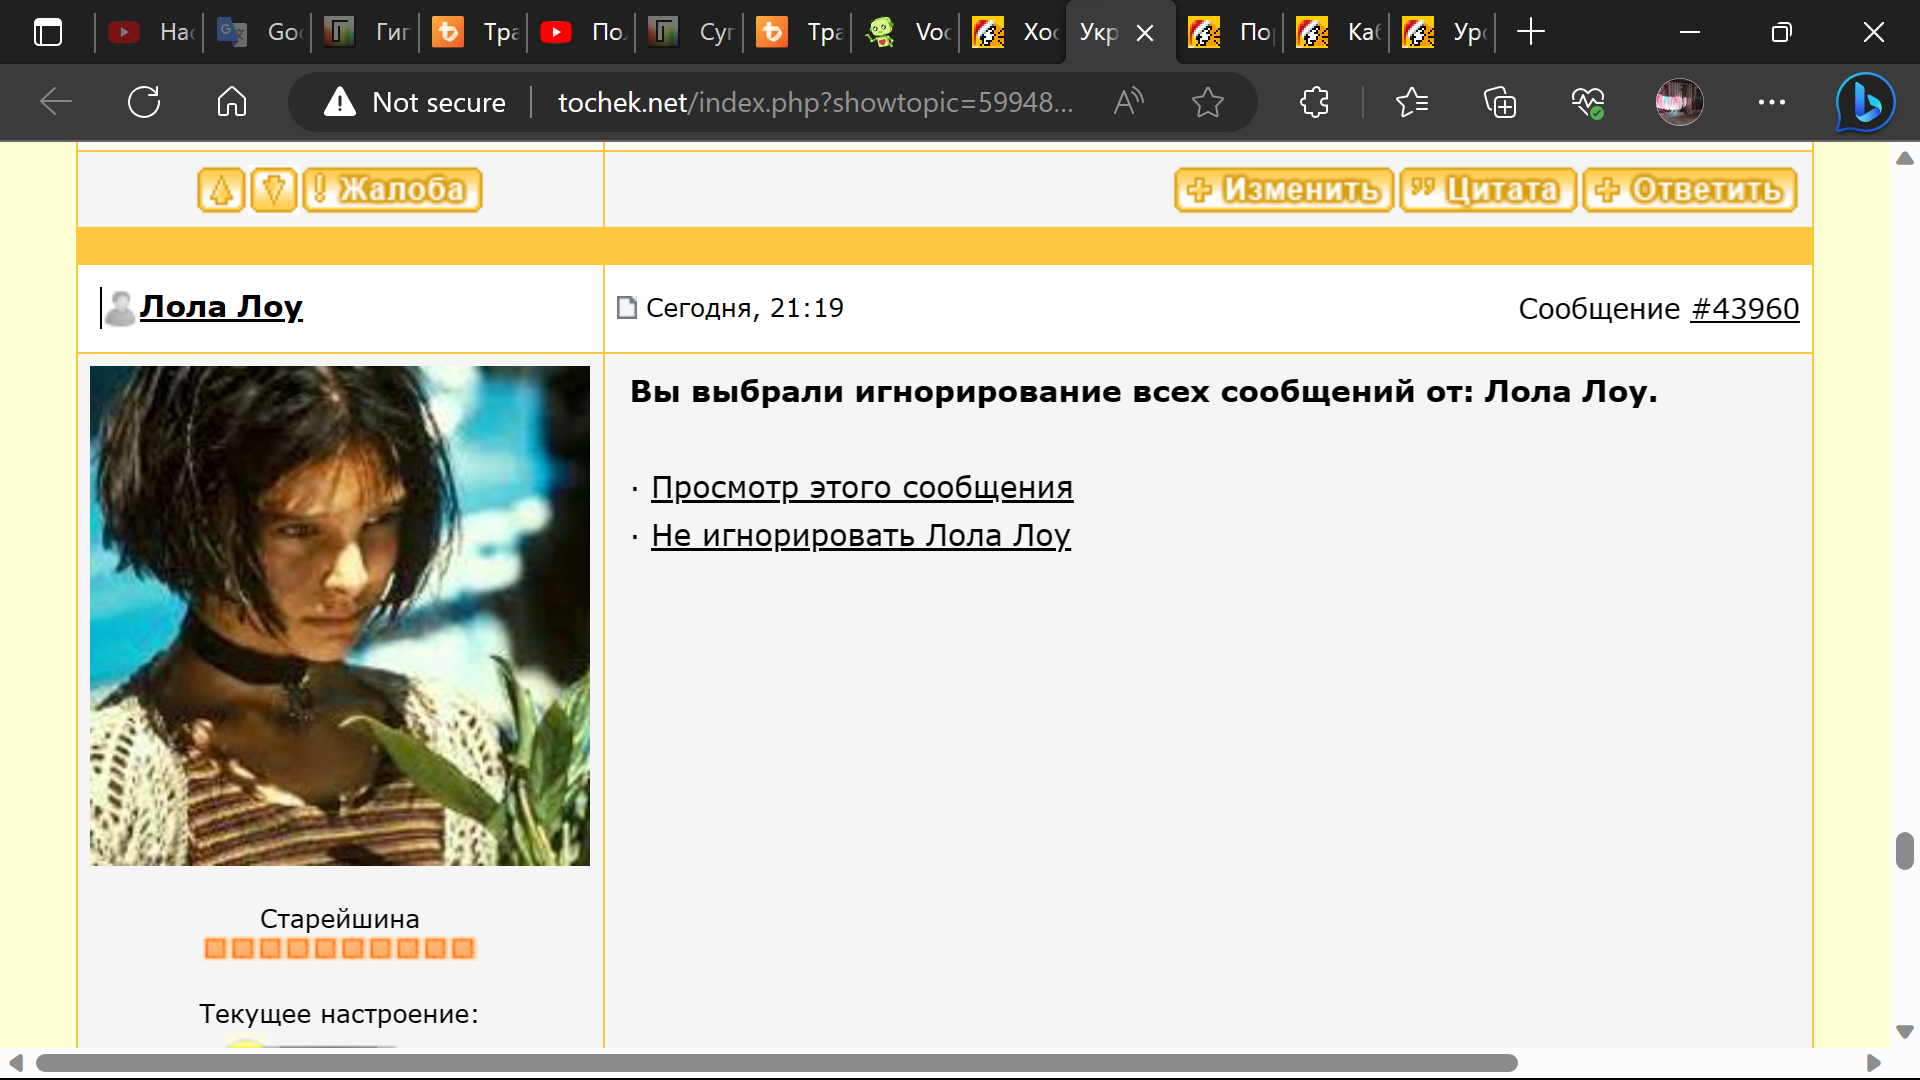Open the Просмотр этого сообщения link
Image resolution: width=1920 pixels, height=1080 pixels.
pos(861,487)
